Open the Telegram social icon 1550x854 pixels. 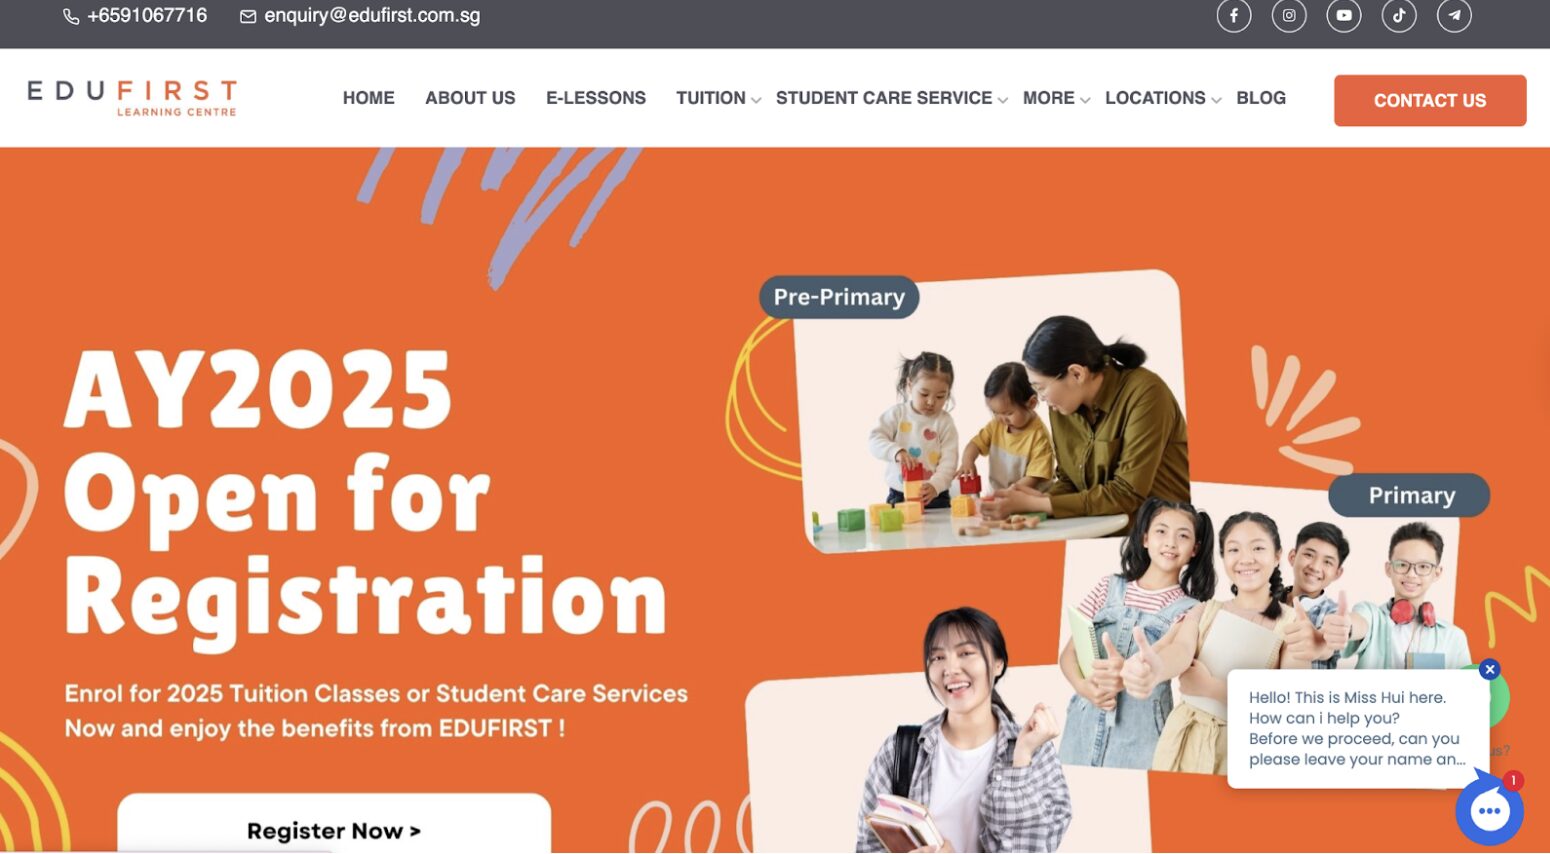(x=1454, y=16)
